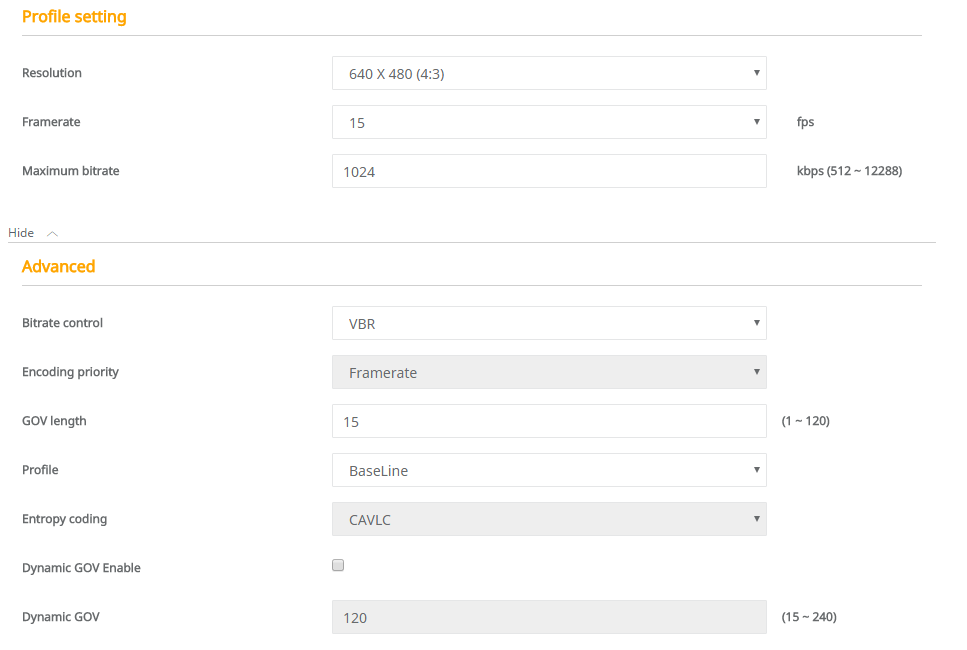Screen dimensions: 967x650
Task: Click the chevron icon next to Hide
Action: pos(52,233)
